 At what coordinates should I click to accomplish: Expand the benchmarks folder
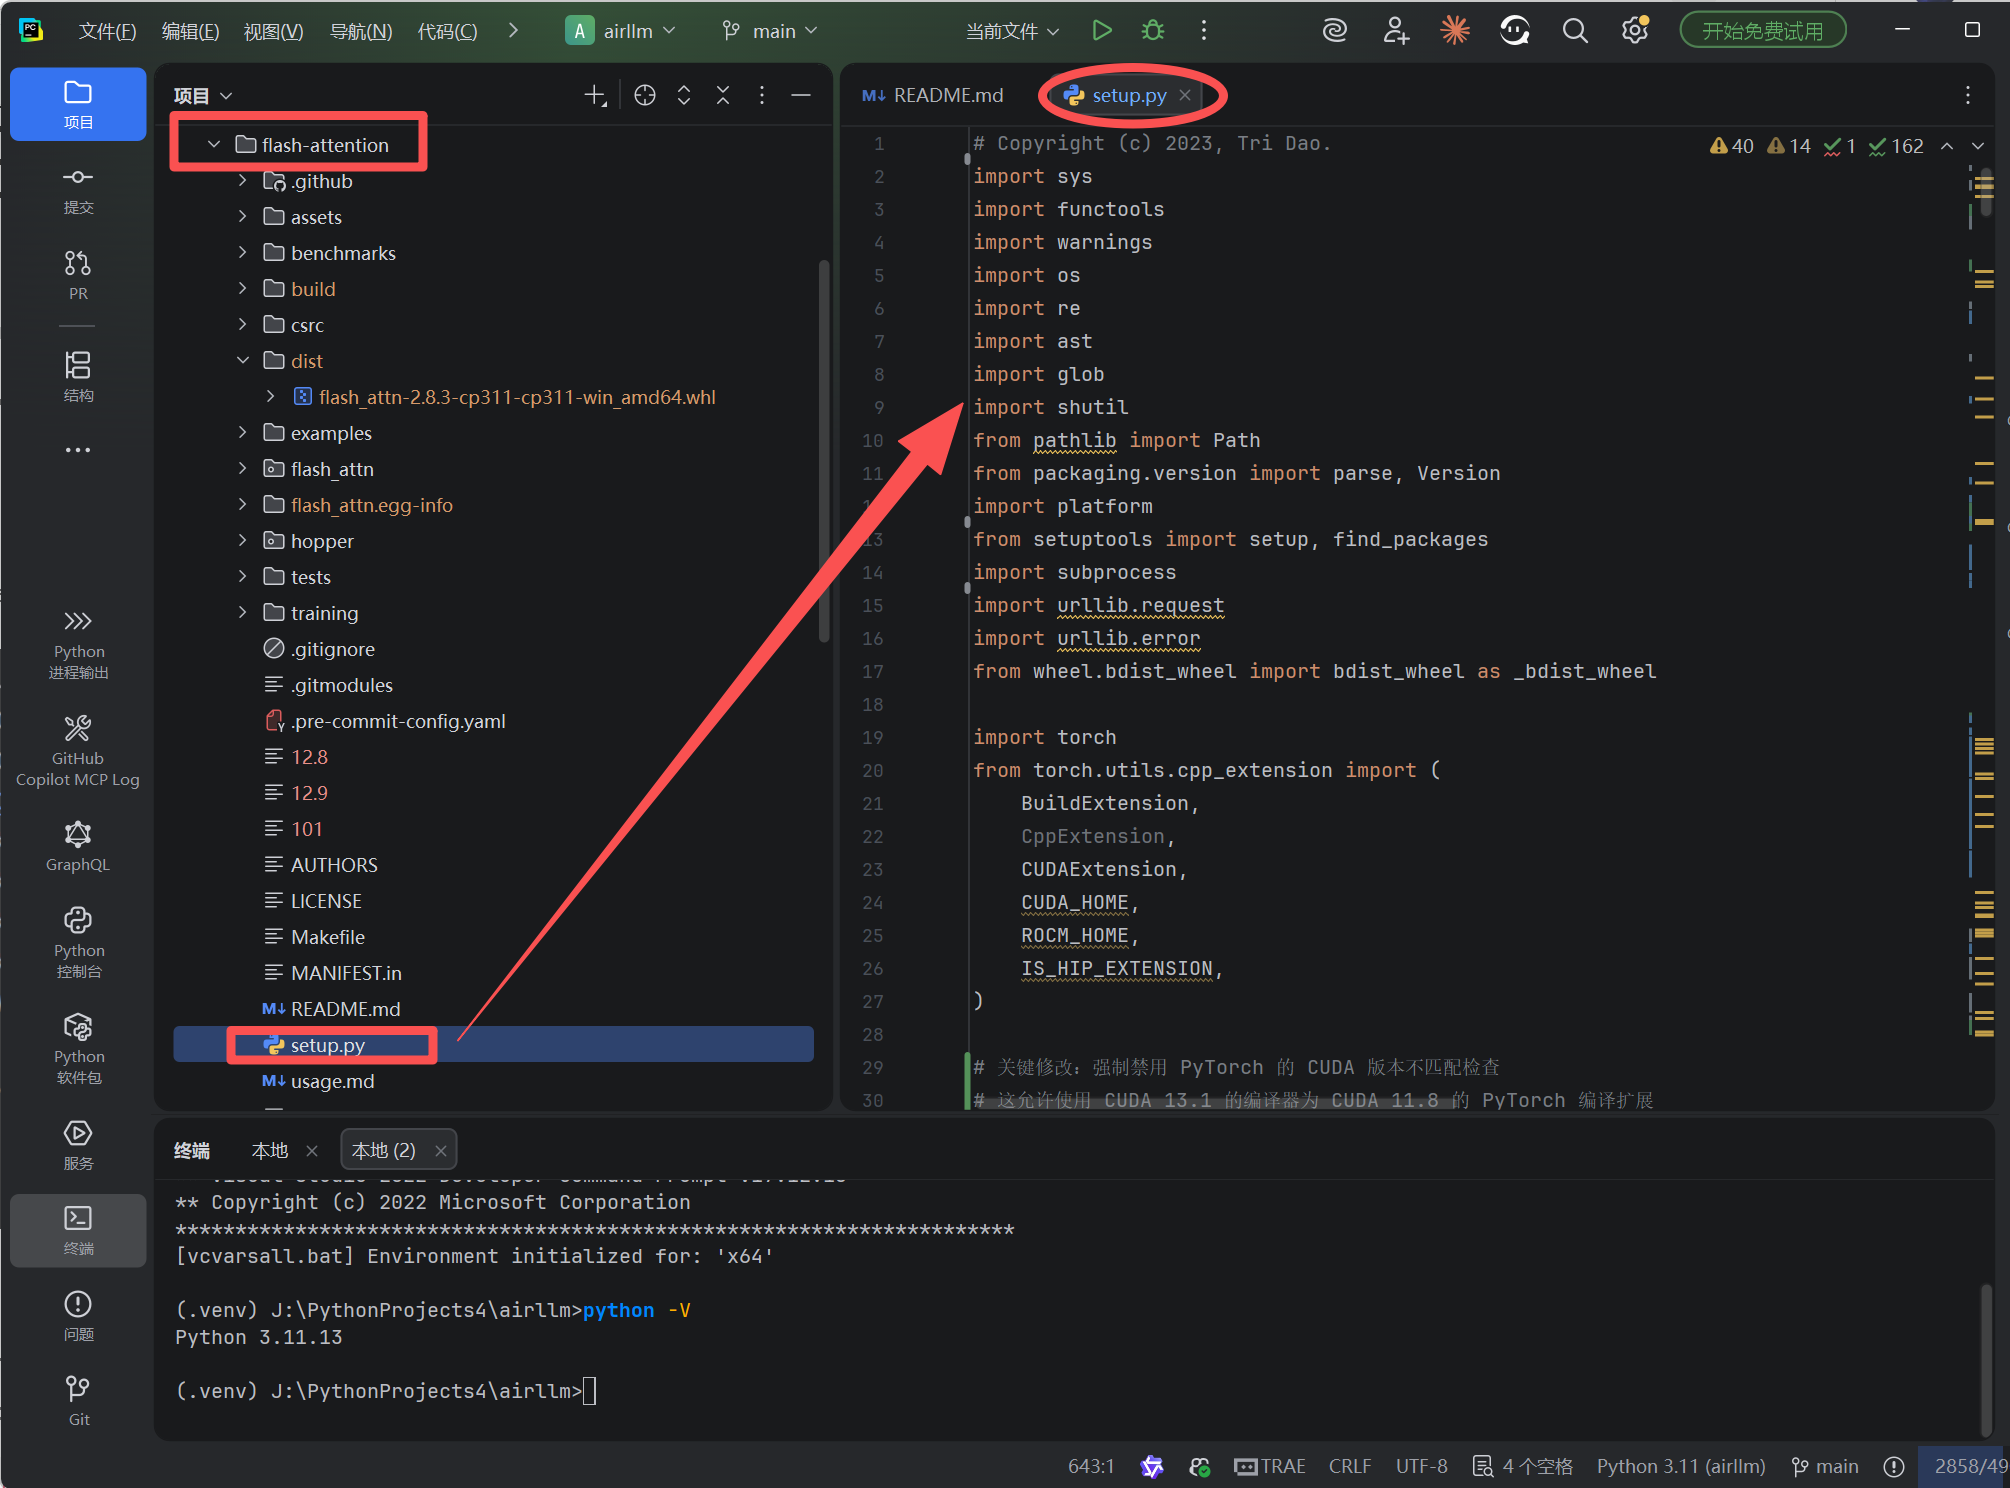[x=243, y=253]
